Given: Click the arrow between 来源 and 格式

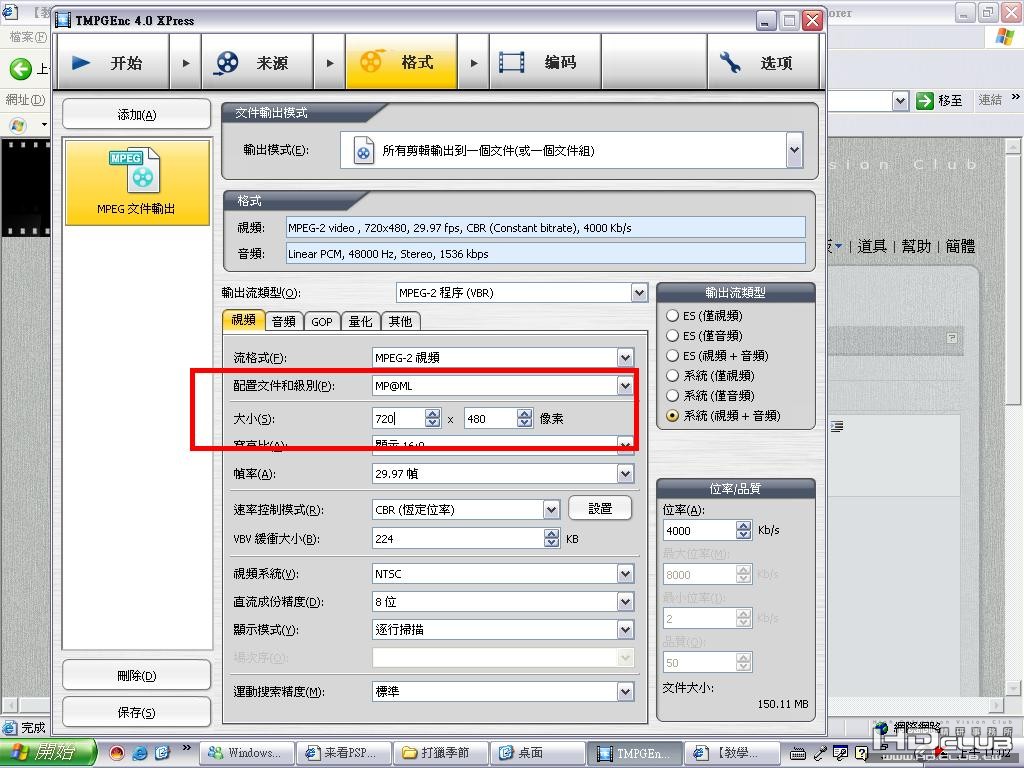Looking at the screenshot, I should pyautogui.click(x=330, y=63).
